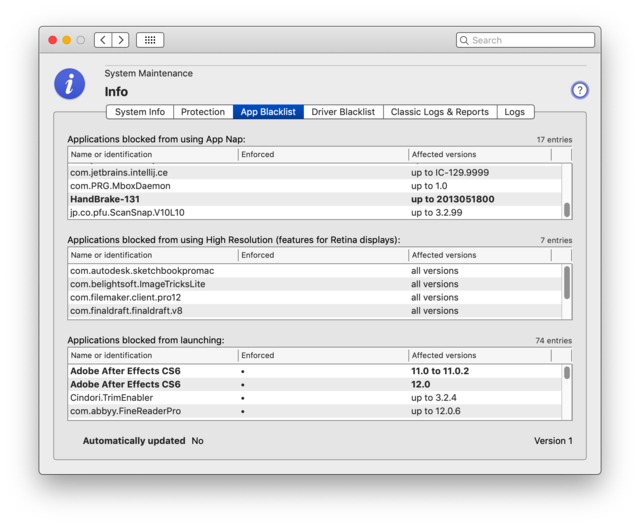The width and height of the screenshot is (640, 526).
Task: Select the com.autodesk.sketchbookpromac row
Action: point(315,271)
